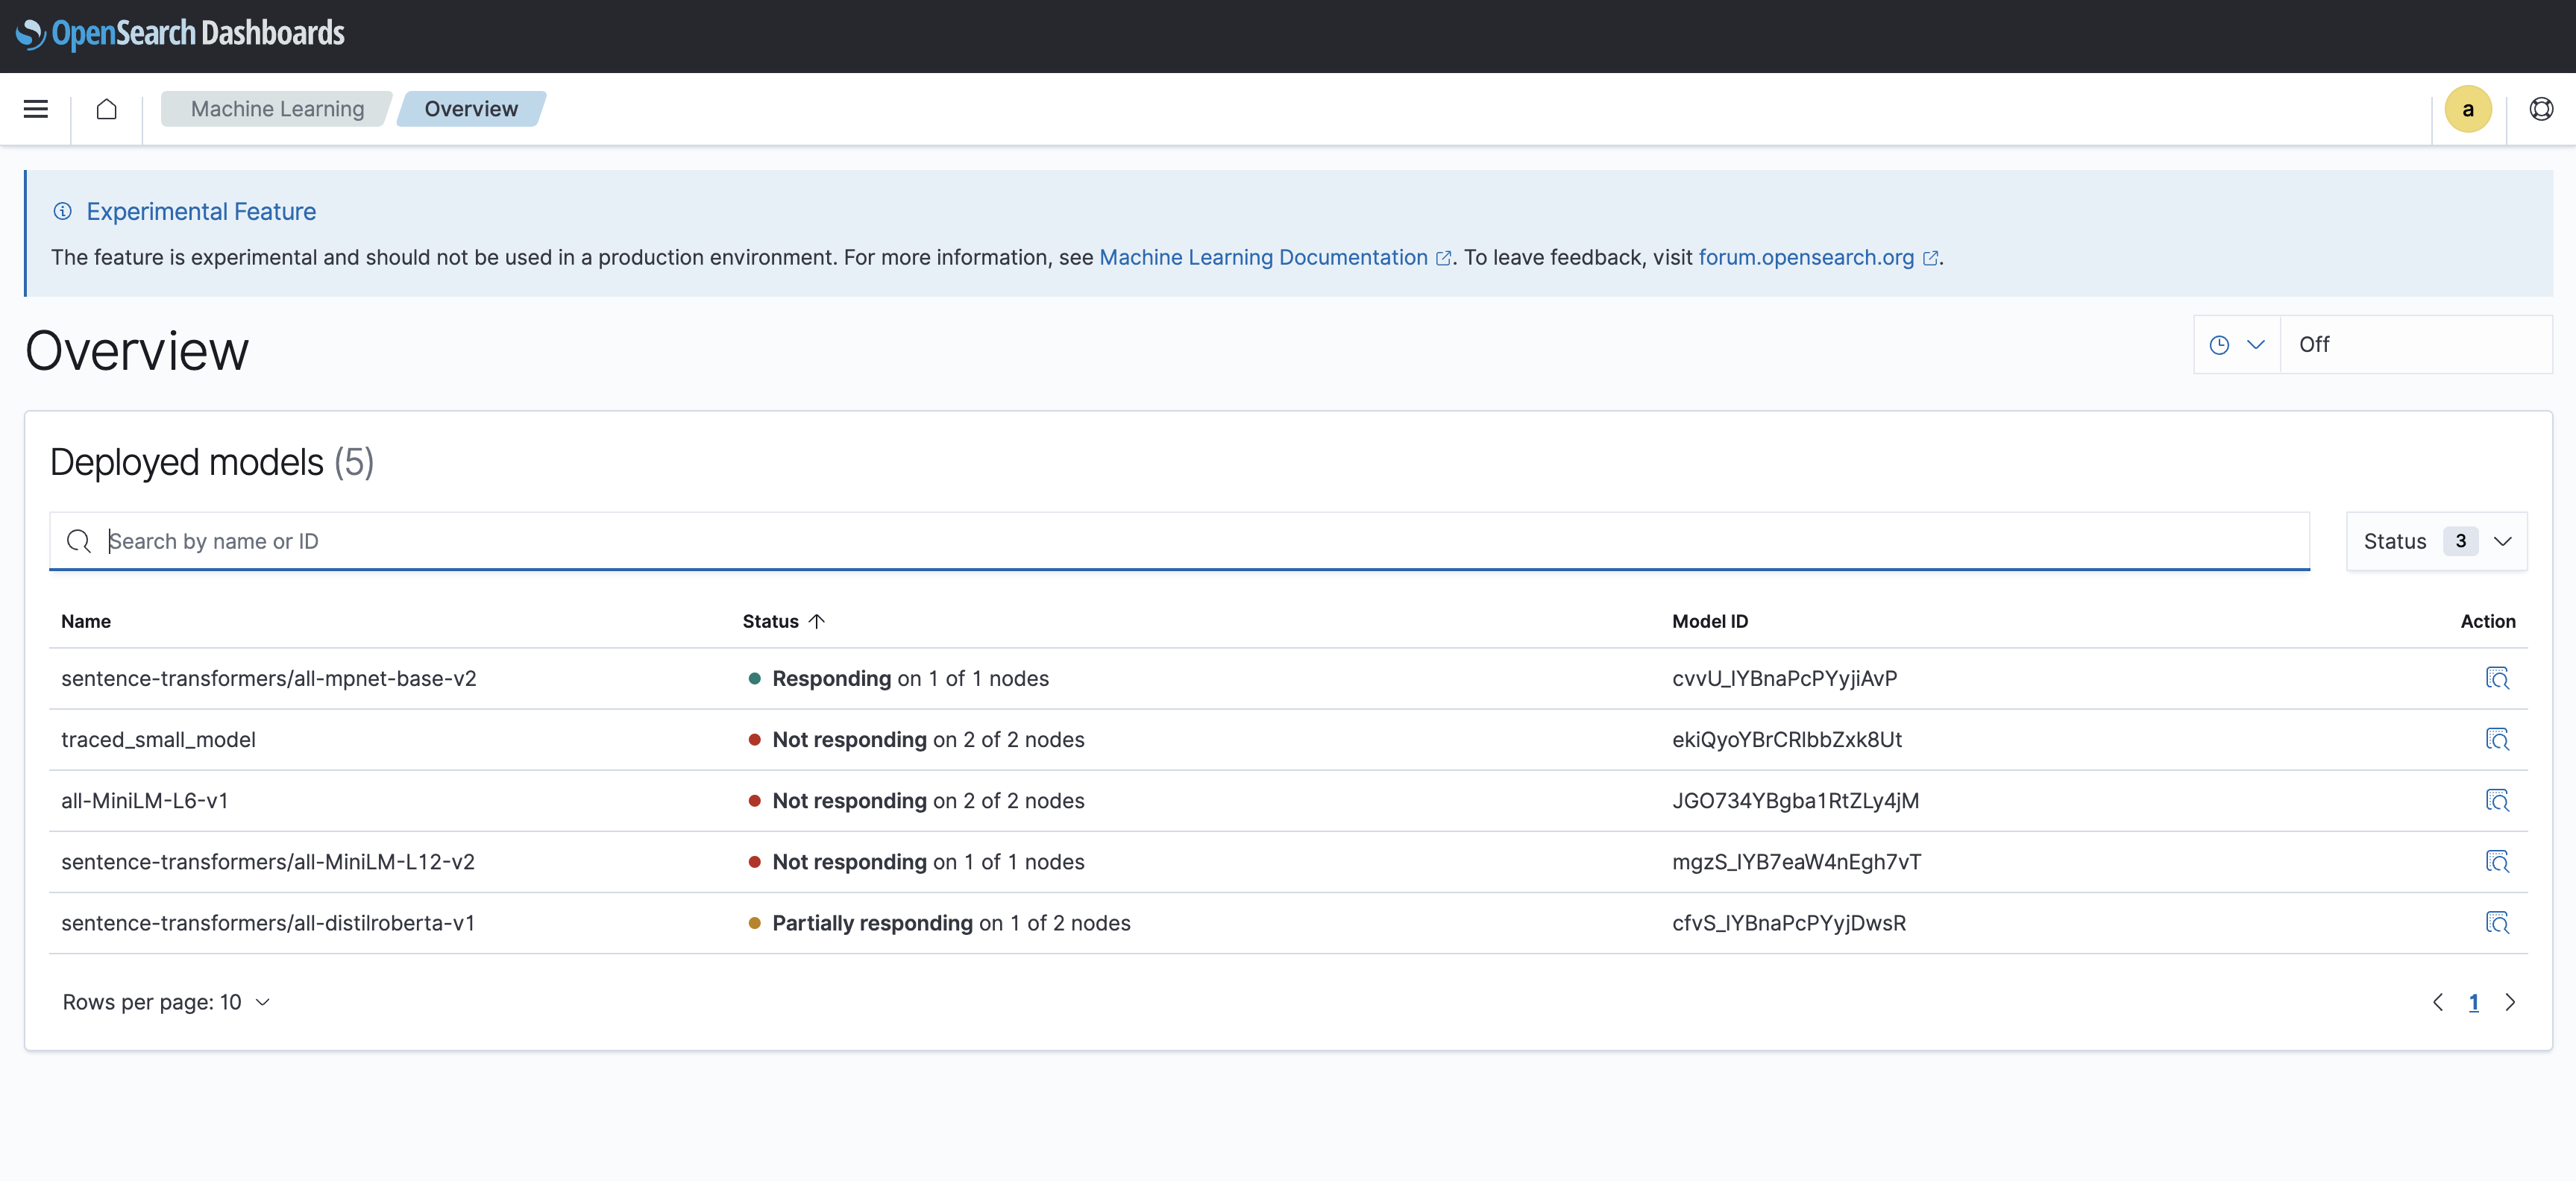Go to next page arrow
This screenshot has height=1181, width=2576.
[2509, 1002]
